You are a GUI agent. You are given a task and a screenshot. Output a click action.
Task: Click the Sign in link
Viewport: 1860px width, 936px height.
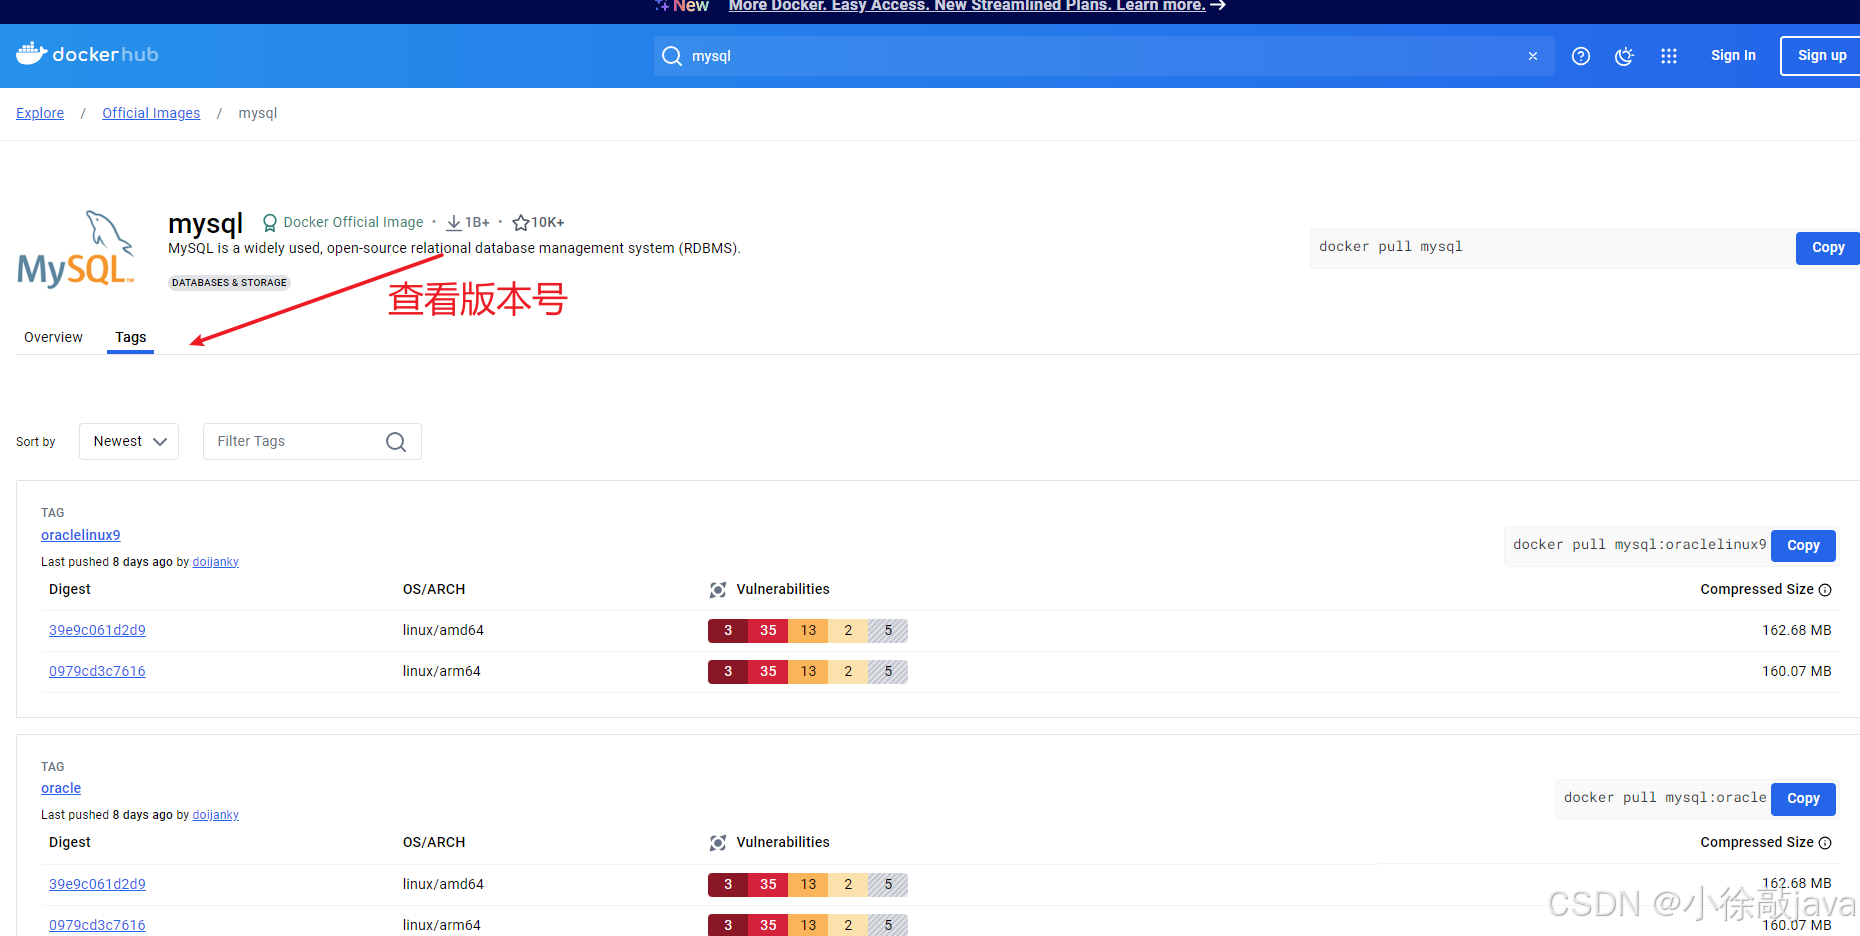[x=1733, y=55]
